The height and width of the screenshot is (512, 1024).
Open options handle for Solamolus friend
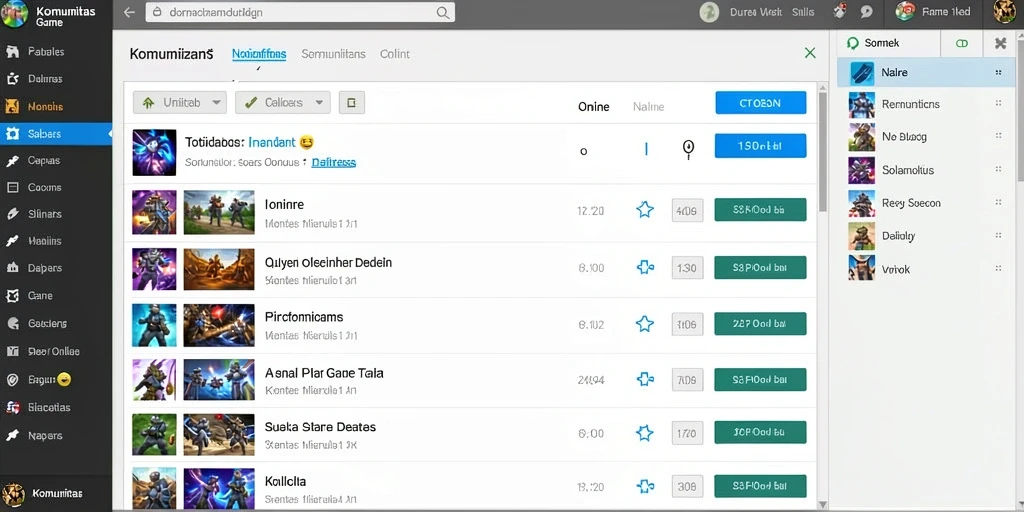click(x=998, y=169)
